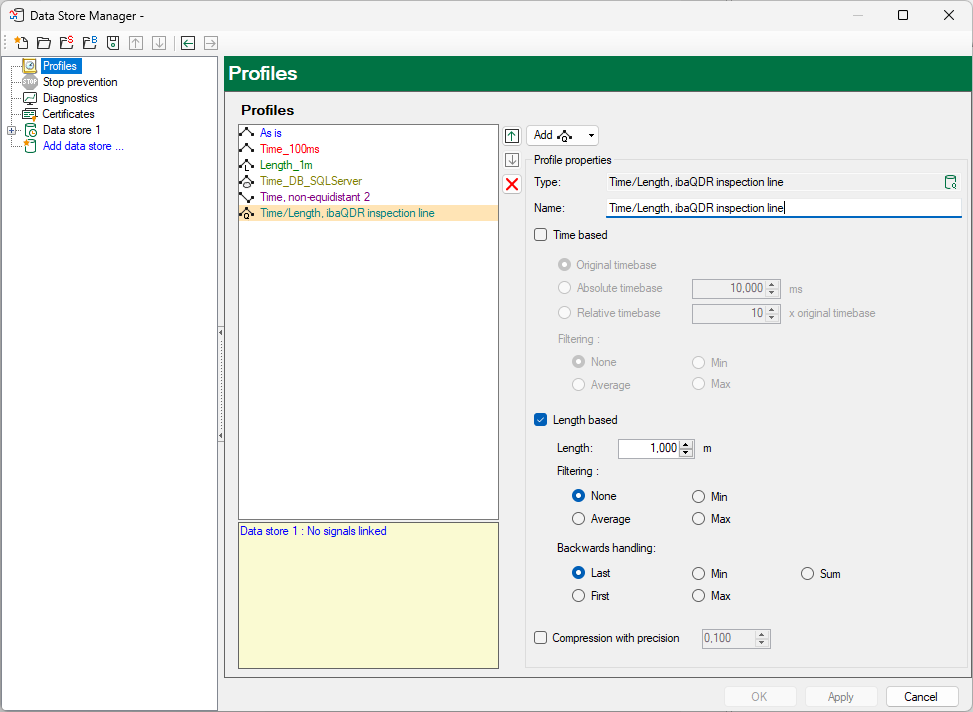
Task: Open Certificates in the tree
Action: click(68, 114)
